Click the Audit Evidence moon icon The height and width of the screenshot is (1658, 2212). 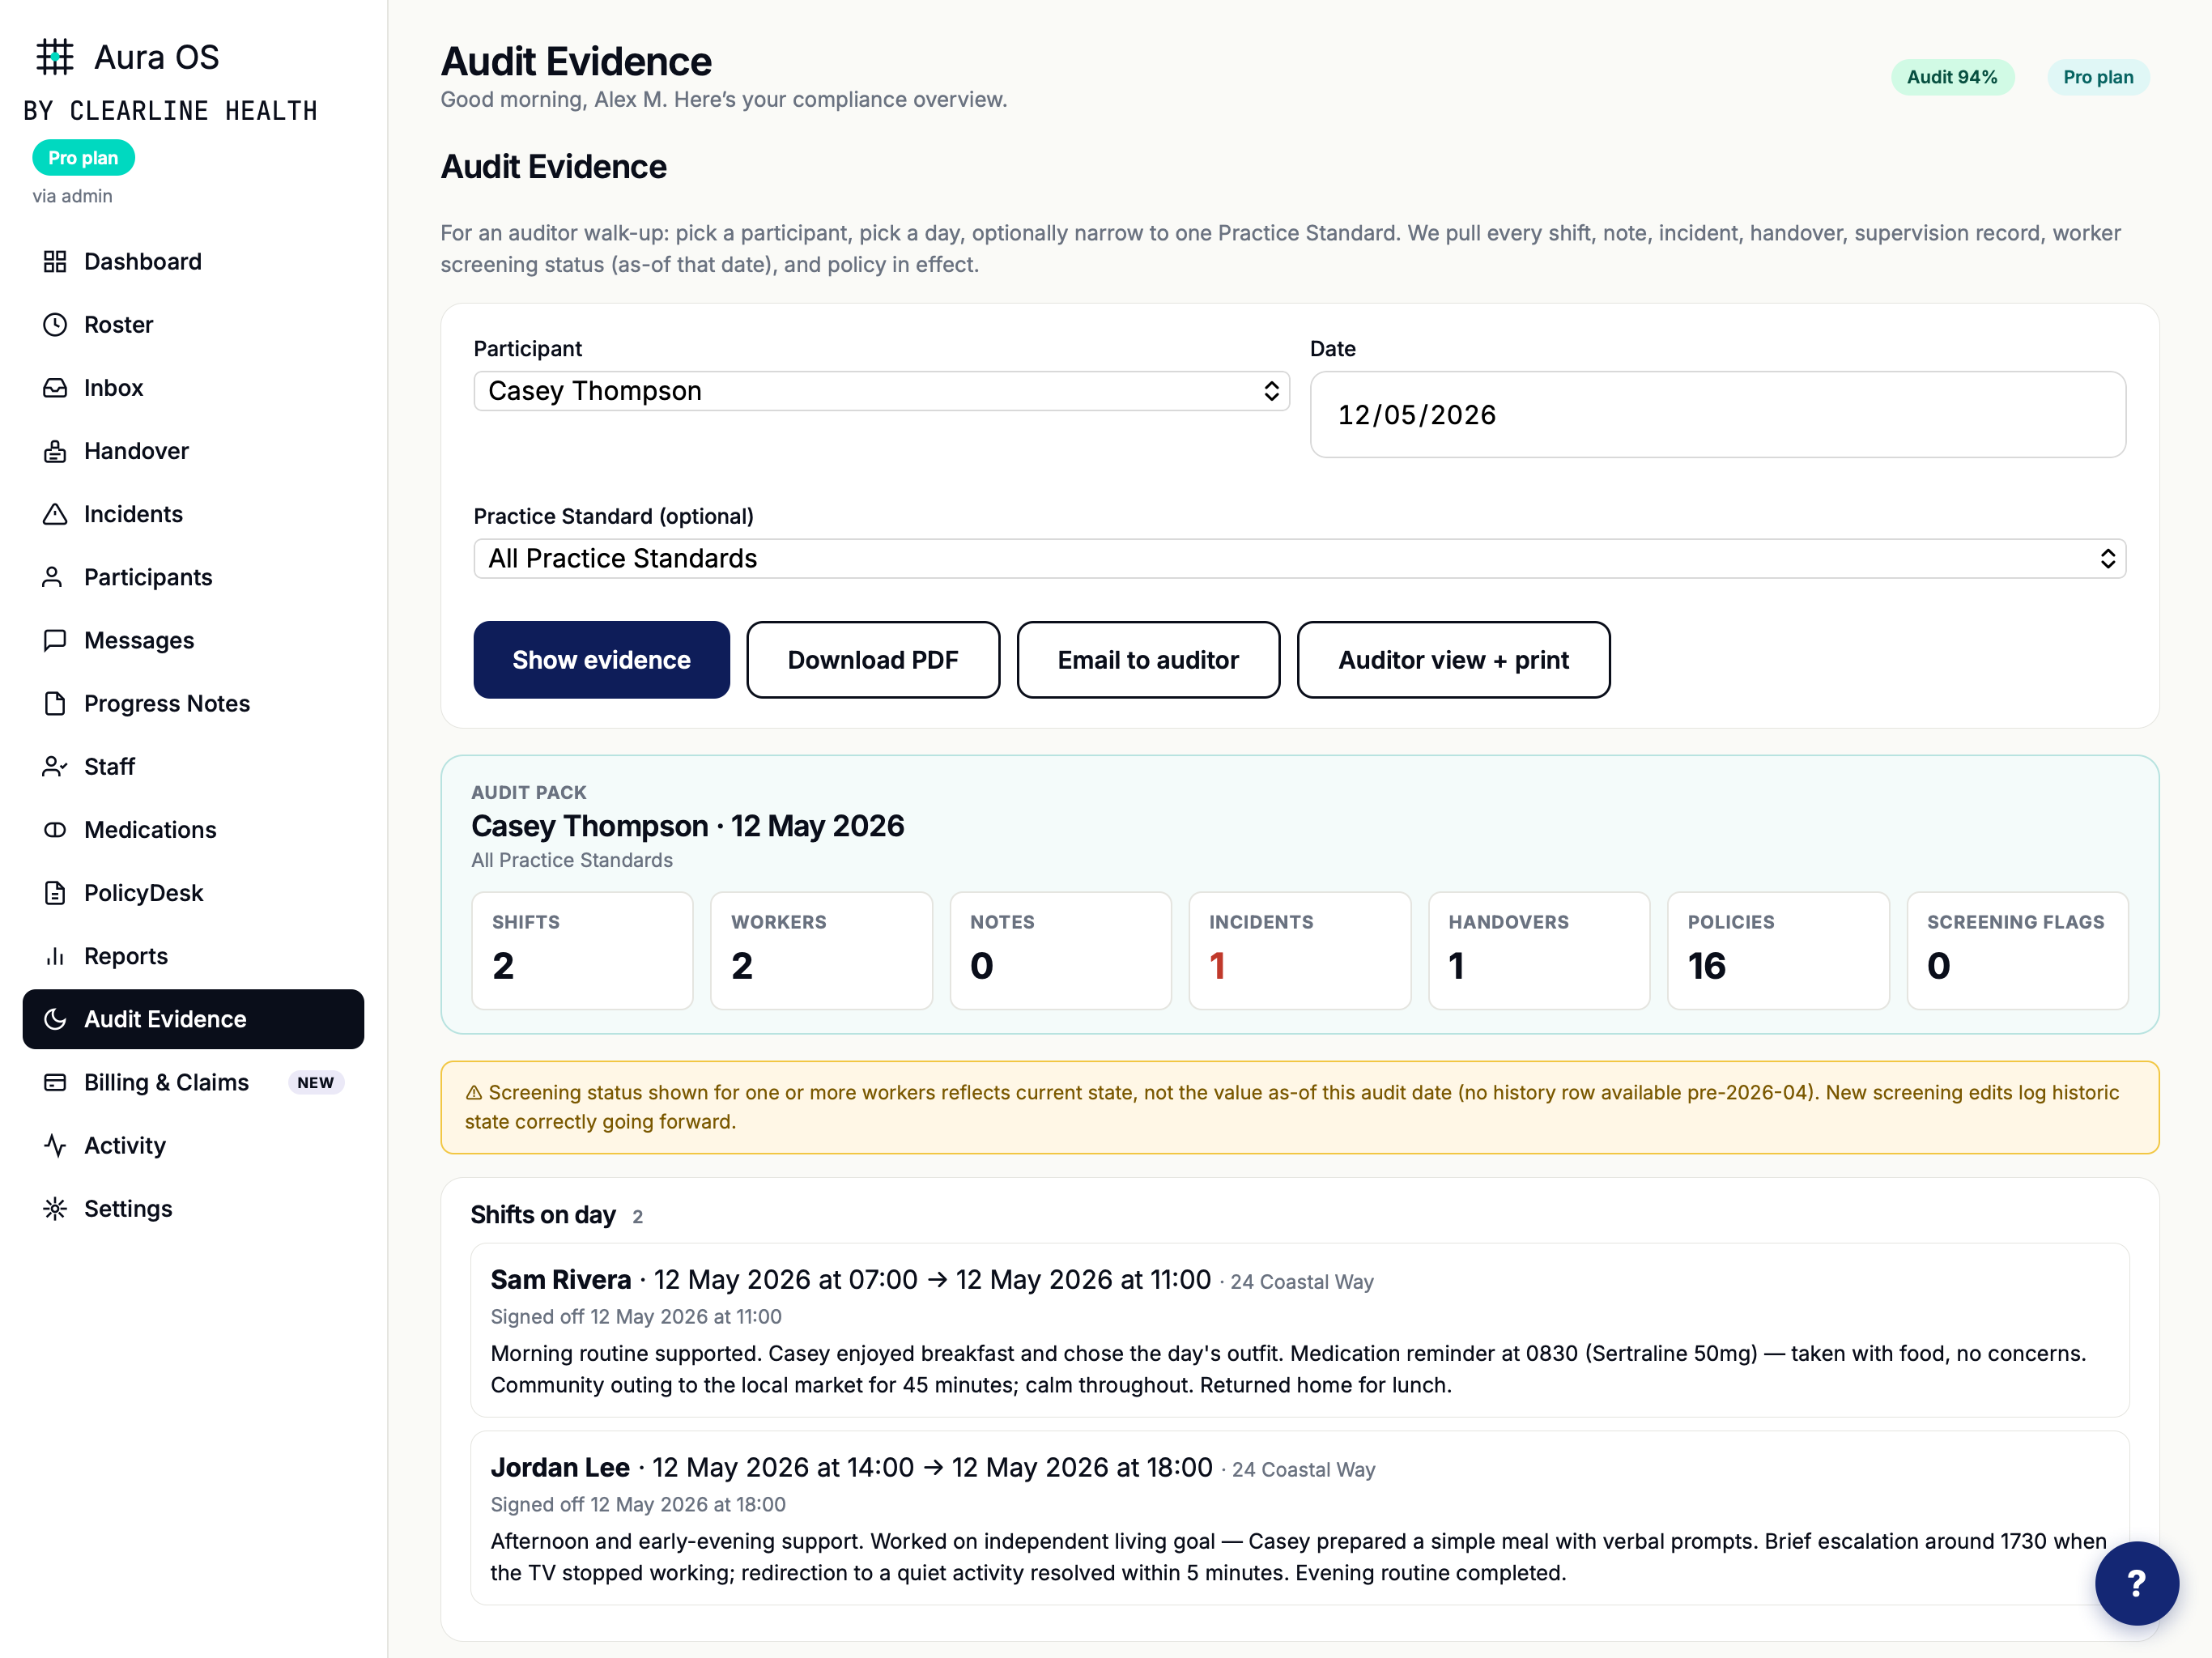pos(55,1019)
